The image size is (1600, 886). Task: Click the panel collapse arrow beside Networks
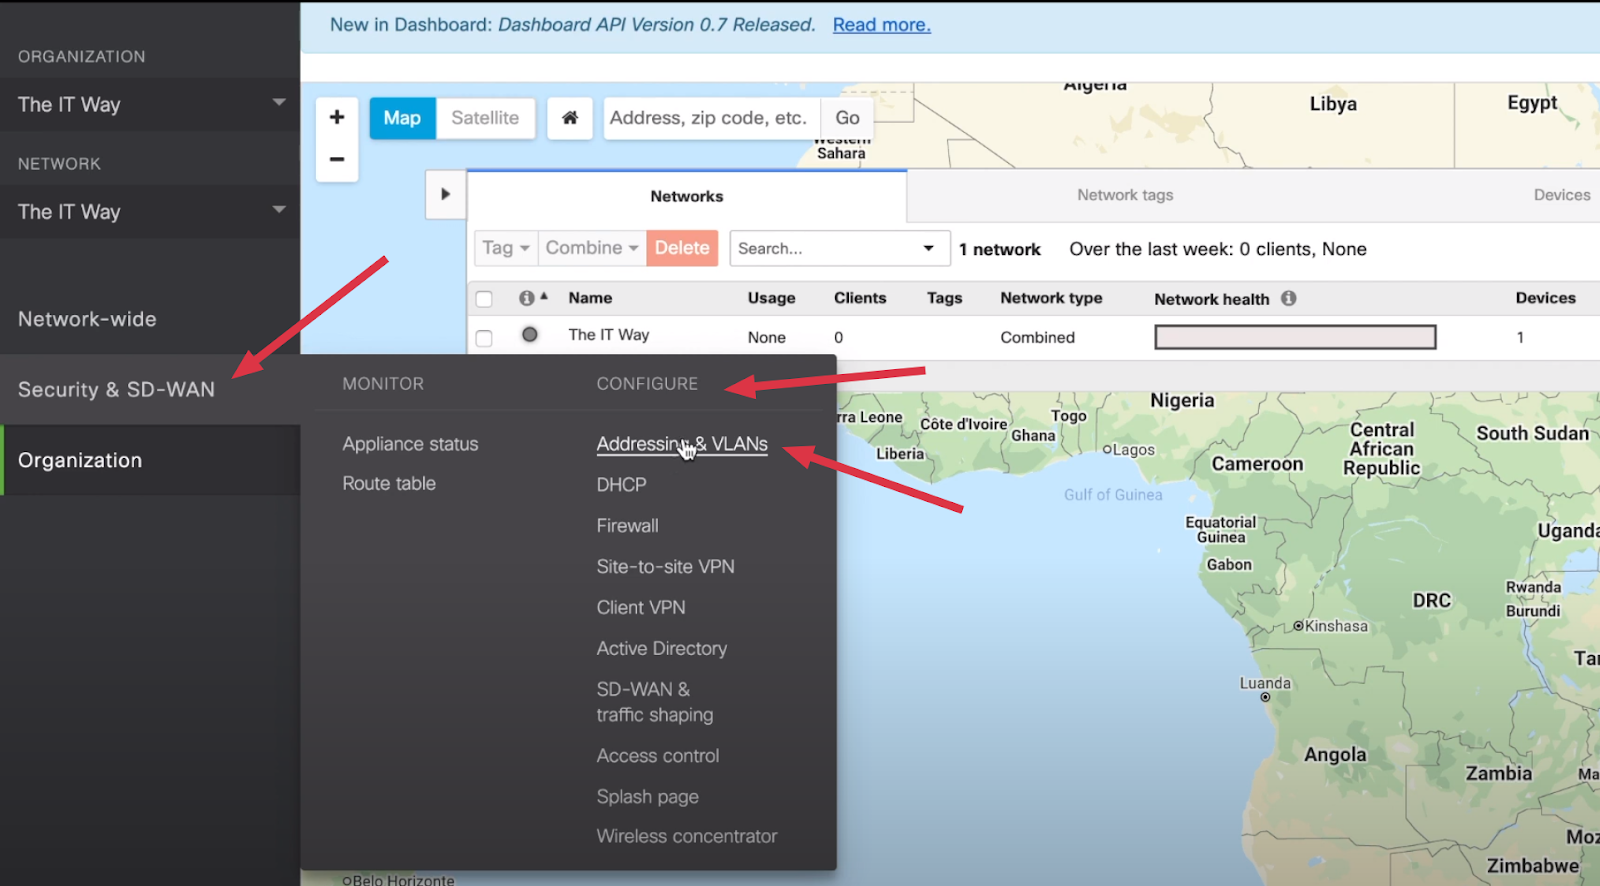tap(445, 194)
